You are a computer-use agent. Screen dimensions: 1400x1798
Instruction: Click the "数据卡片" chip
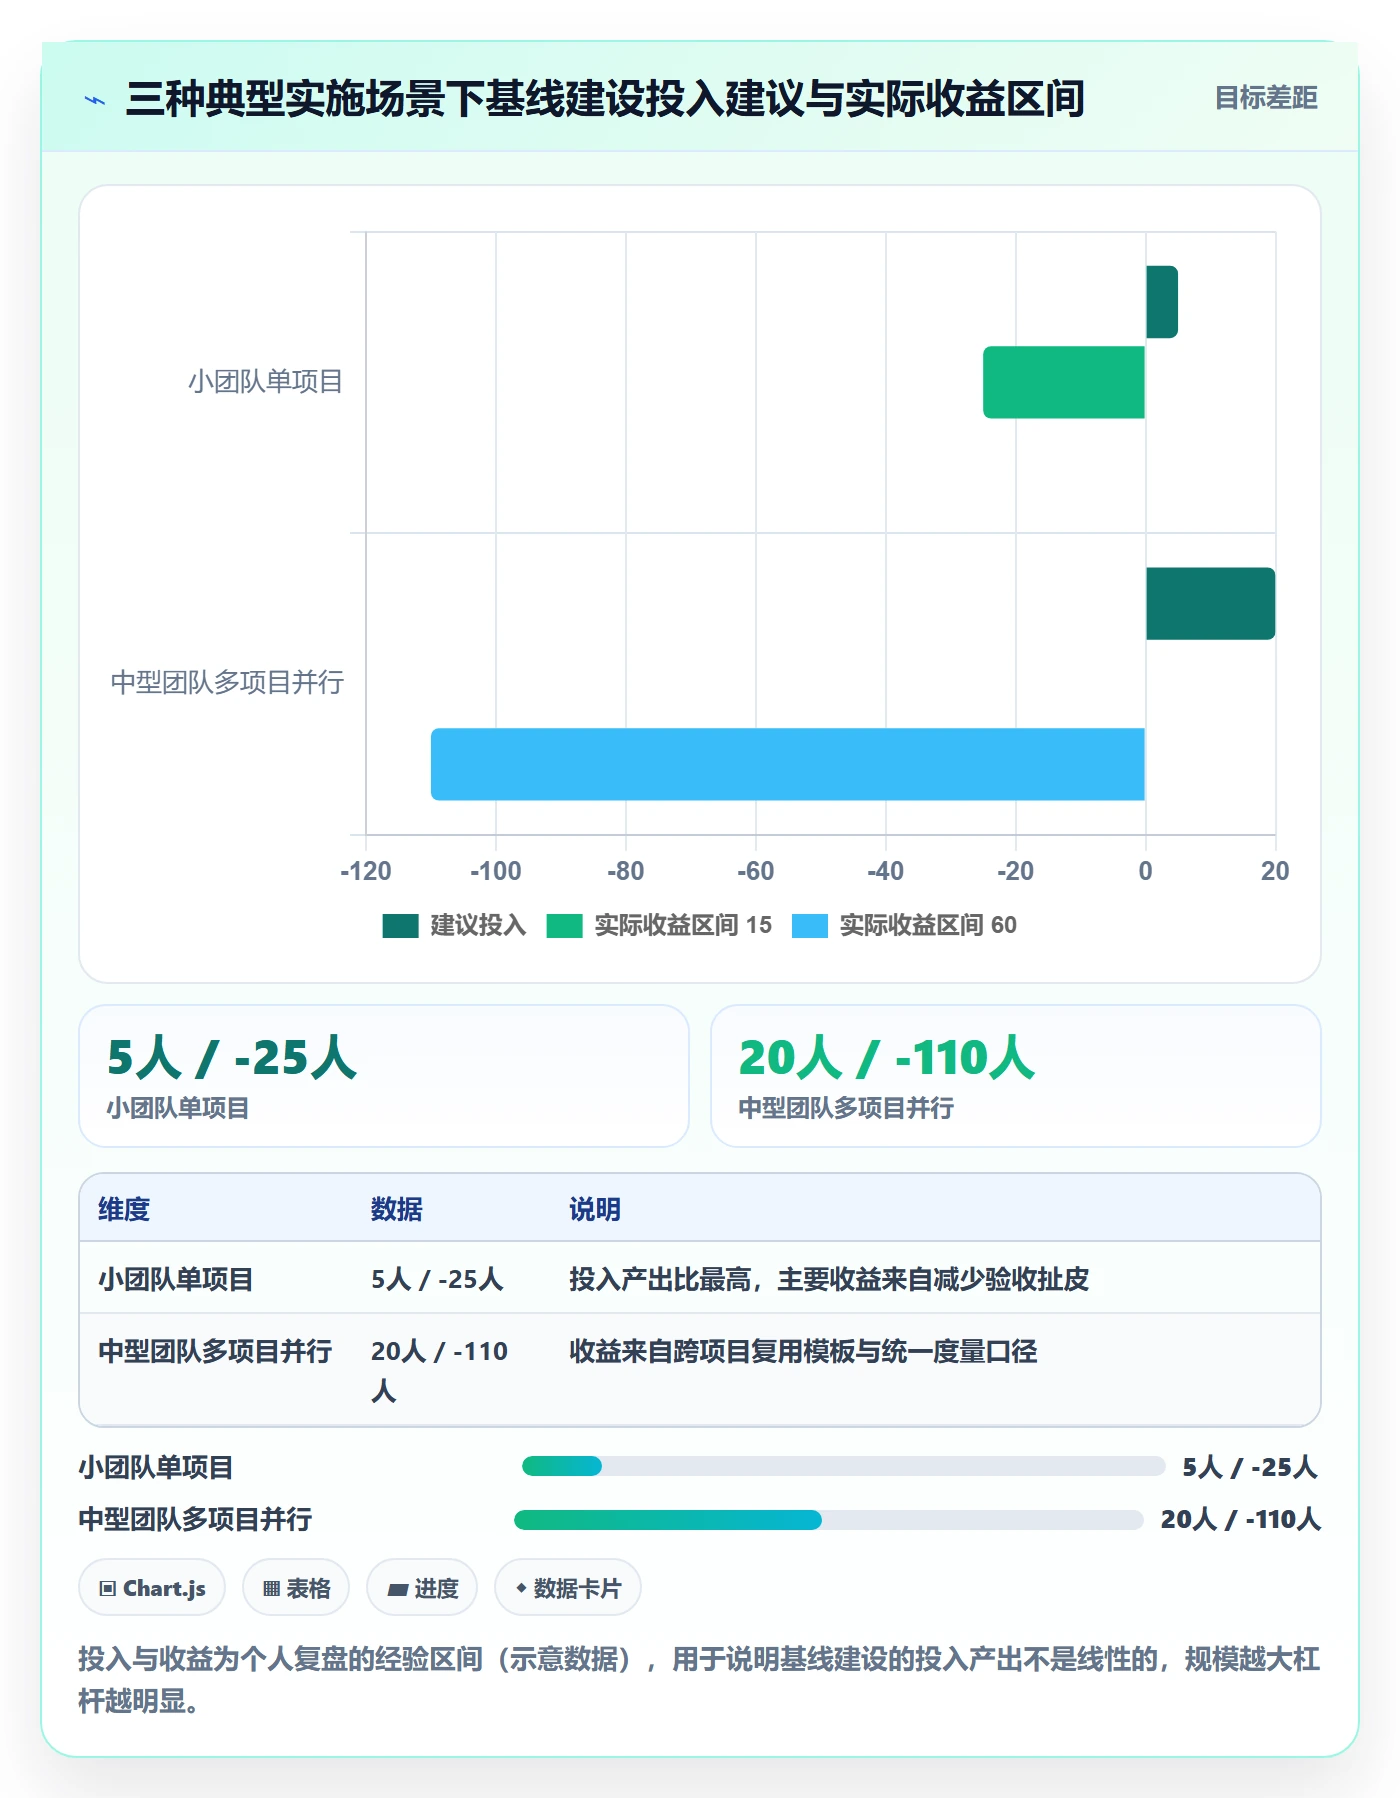568,1588
